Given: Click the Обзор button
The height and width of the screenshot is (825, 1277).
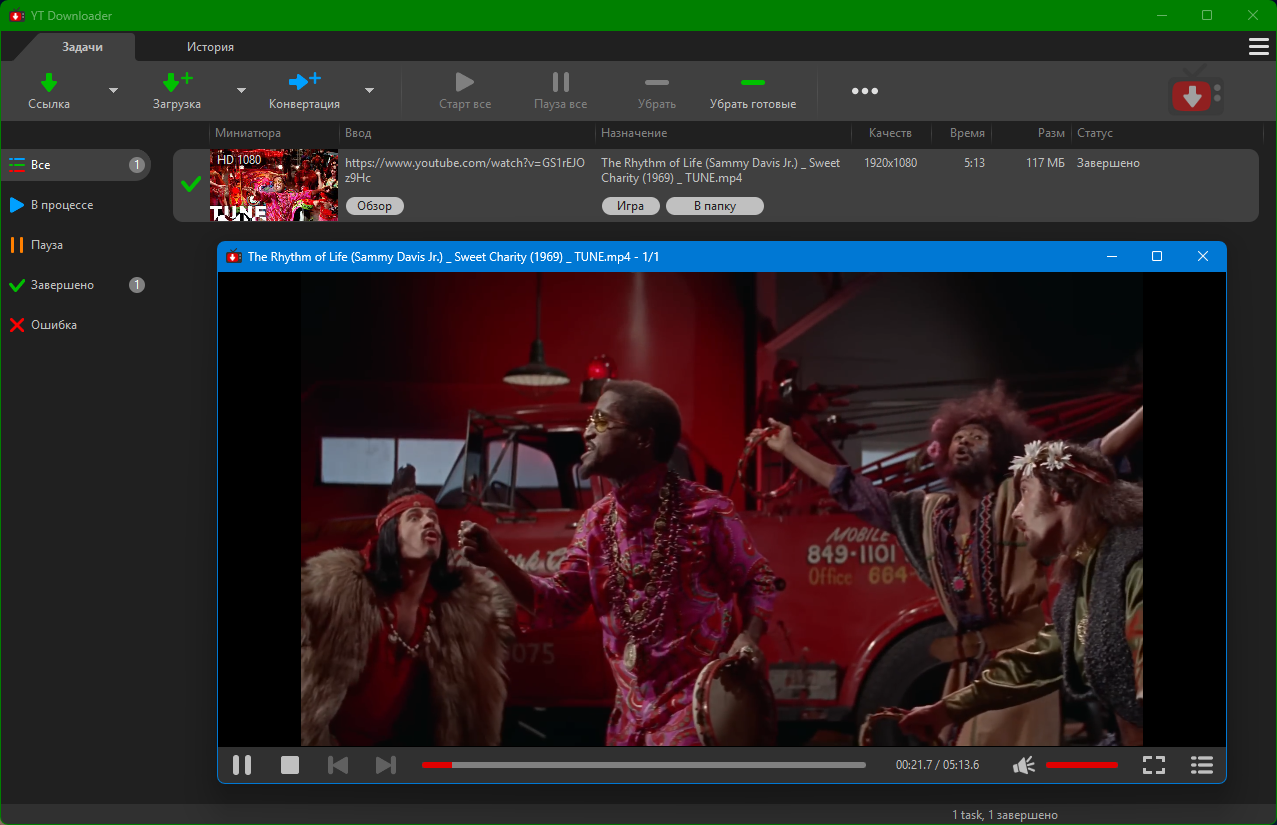Looking at the screenshot, I should [x=375, y=206].
